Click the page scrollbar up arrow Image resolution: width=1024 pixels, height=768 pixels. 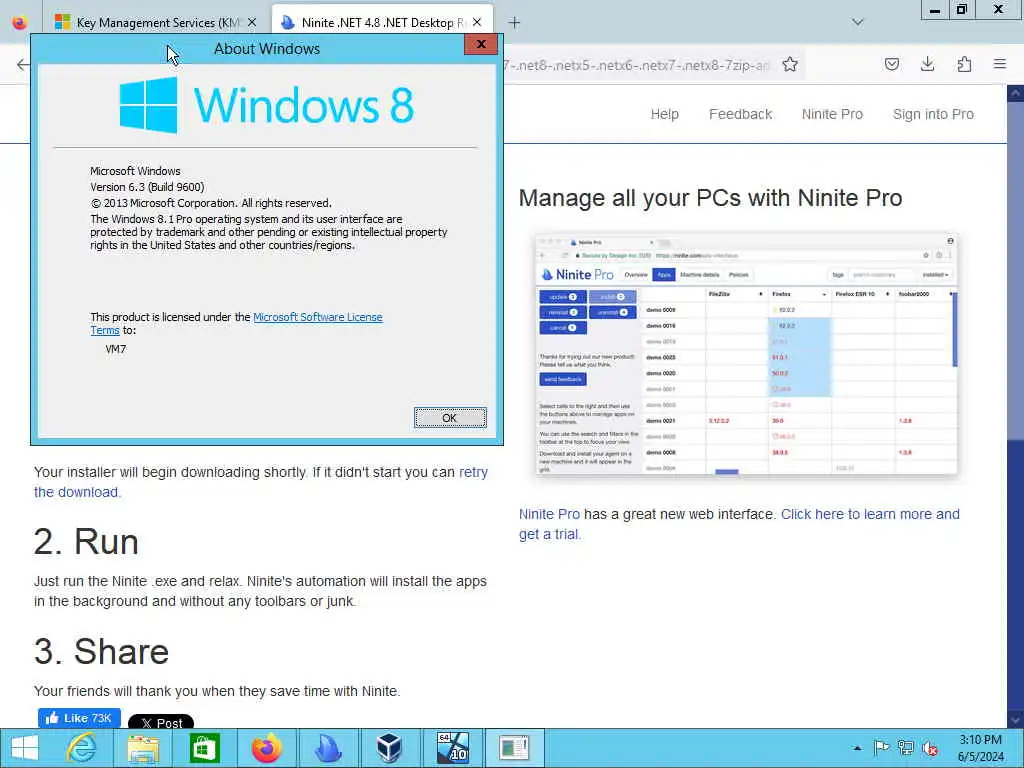tap(1016, 93)
